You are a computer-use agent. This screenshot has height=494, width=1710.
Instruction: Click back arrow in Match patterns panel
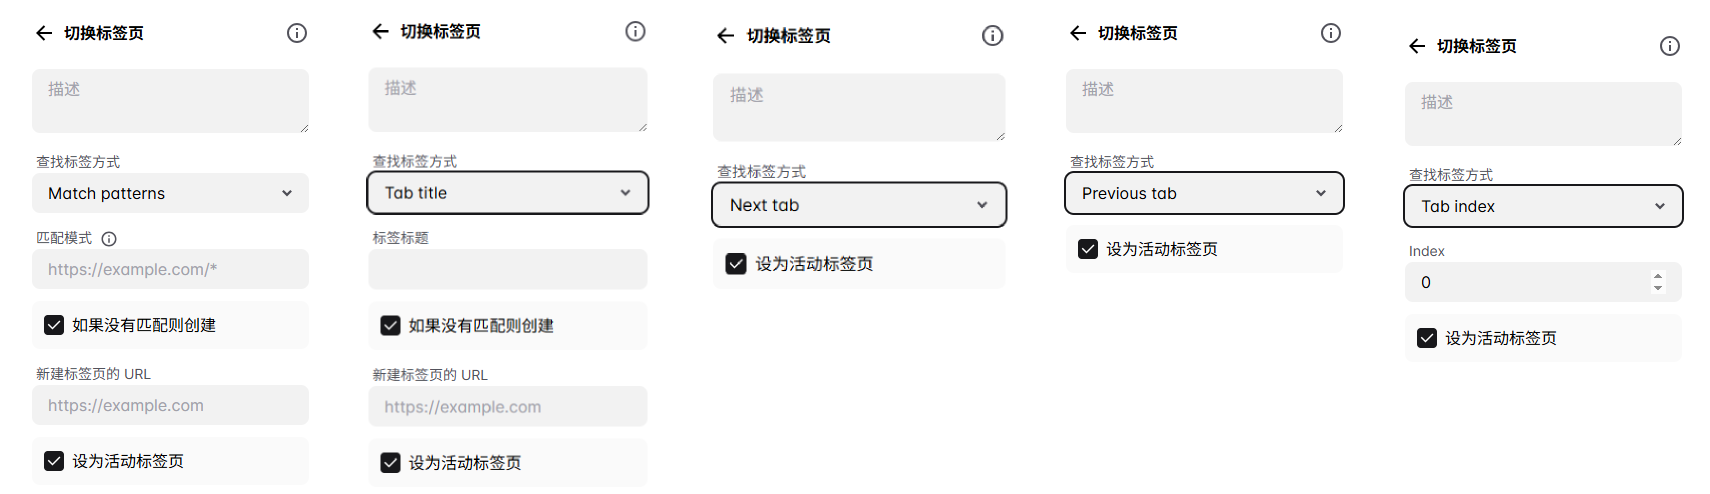coord(44,33)
